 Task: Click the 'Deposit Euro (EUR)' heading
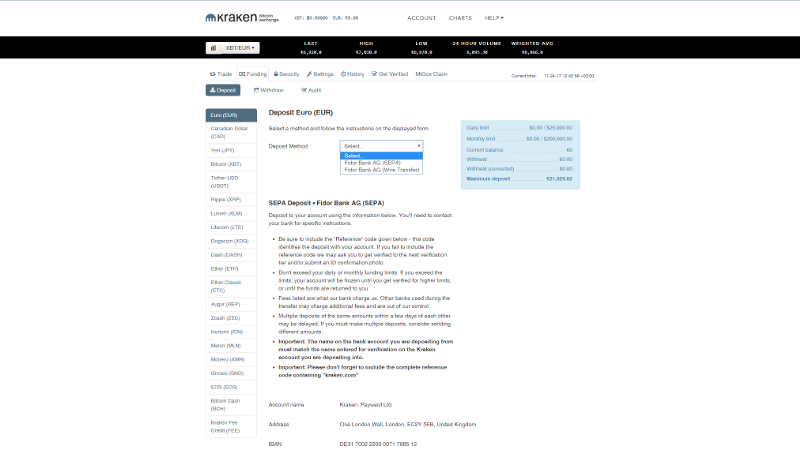(301, 112)
